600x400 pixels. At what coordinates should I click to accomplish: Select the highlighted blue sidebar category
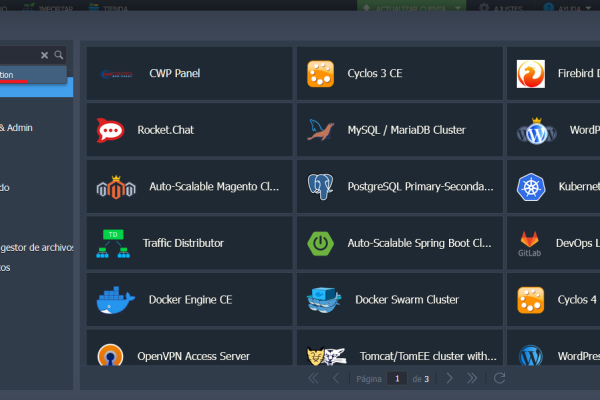tap(36, 87)
